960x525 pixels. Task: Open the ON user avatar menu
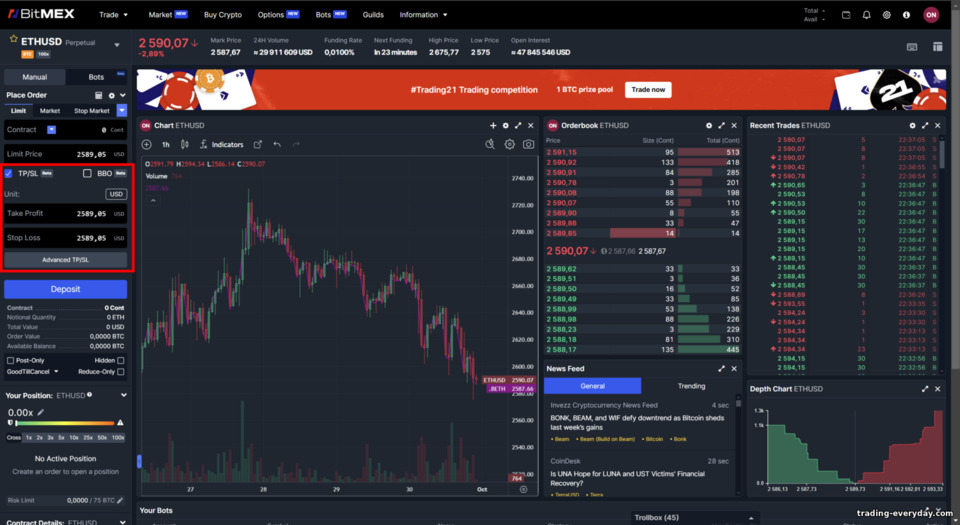pos(931,15)
